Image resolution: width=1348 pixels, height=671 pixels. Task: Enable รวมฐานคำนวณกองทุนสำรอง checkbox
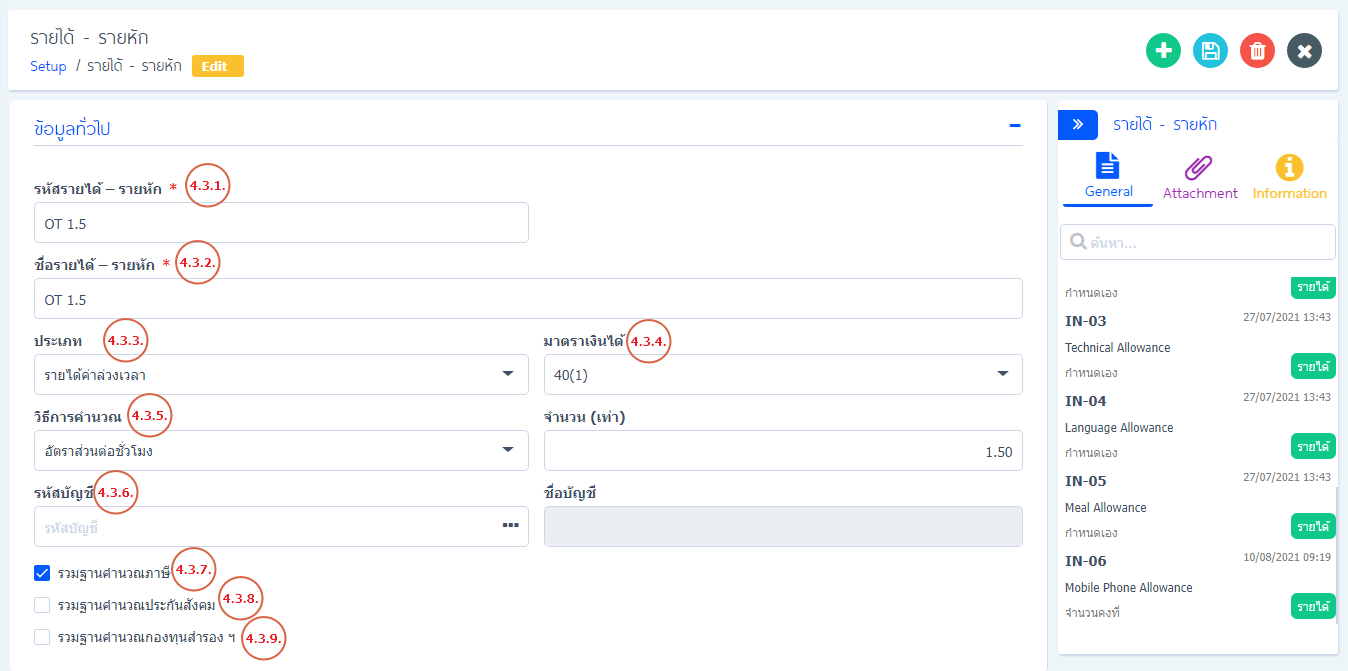pos(42,637)
